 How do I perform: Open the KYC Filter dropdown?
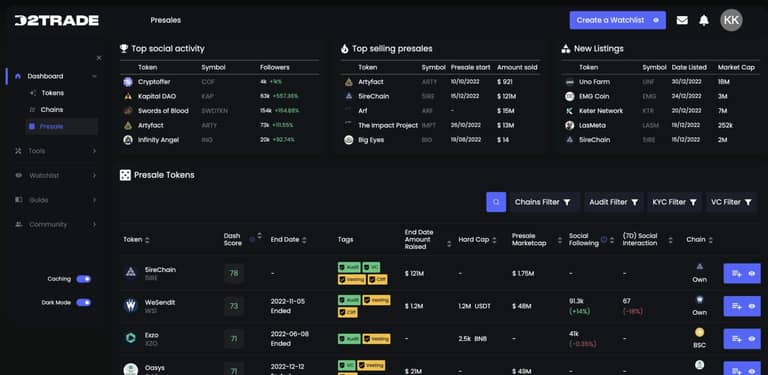[x=674, y=202]
